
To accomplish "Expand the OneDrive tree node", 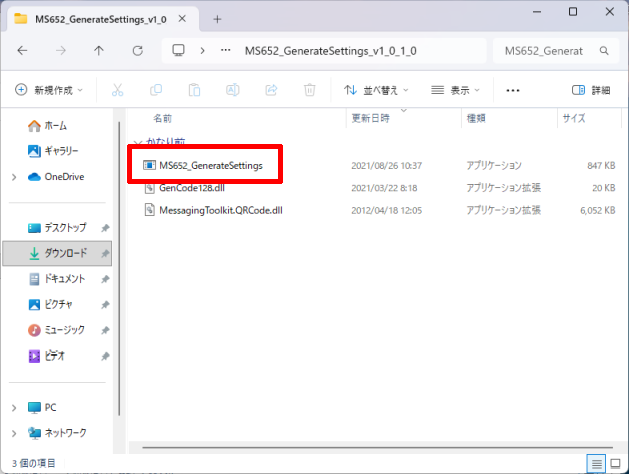I will [14, 177].
